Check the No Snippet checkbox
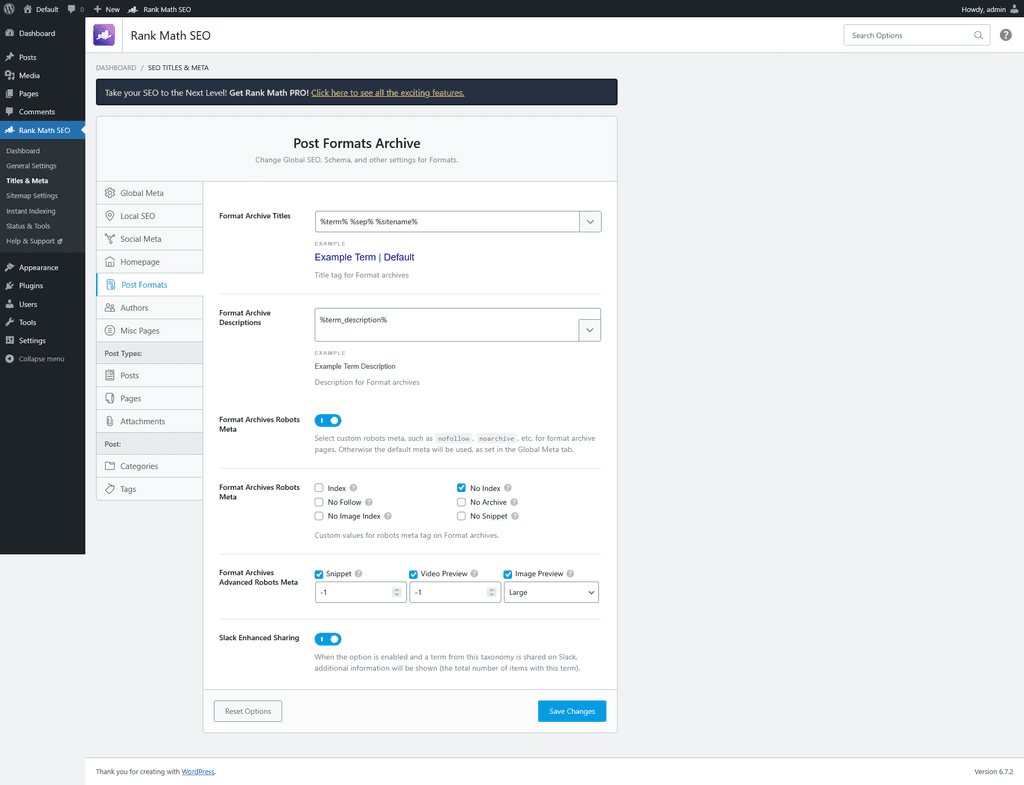1024x785 pixels. [x=461, y=516]
